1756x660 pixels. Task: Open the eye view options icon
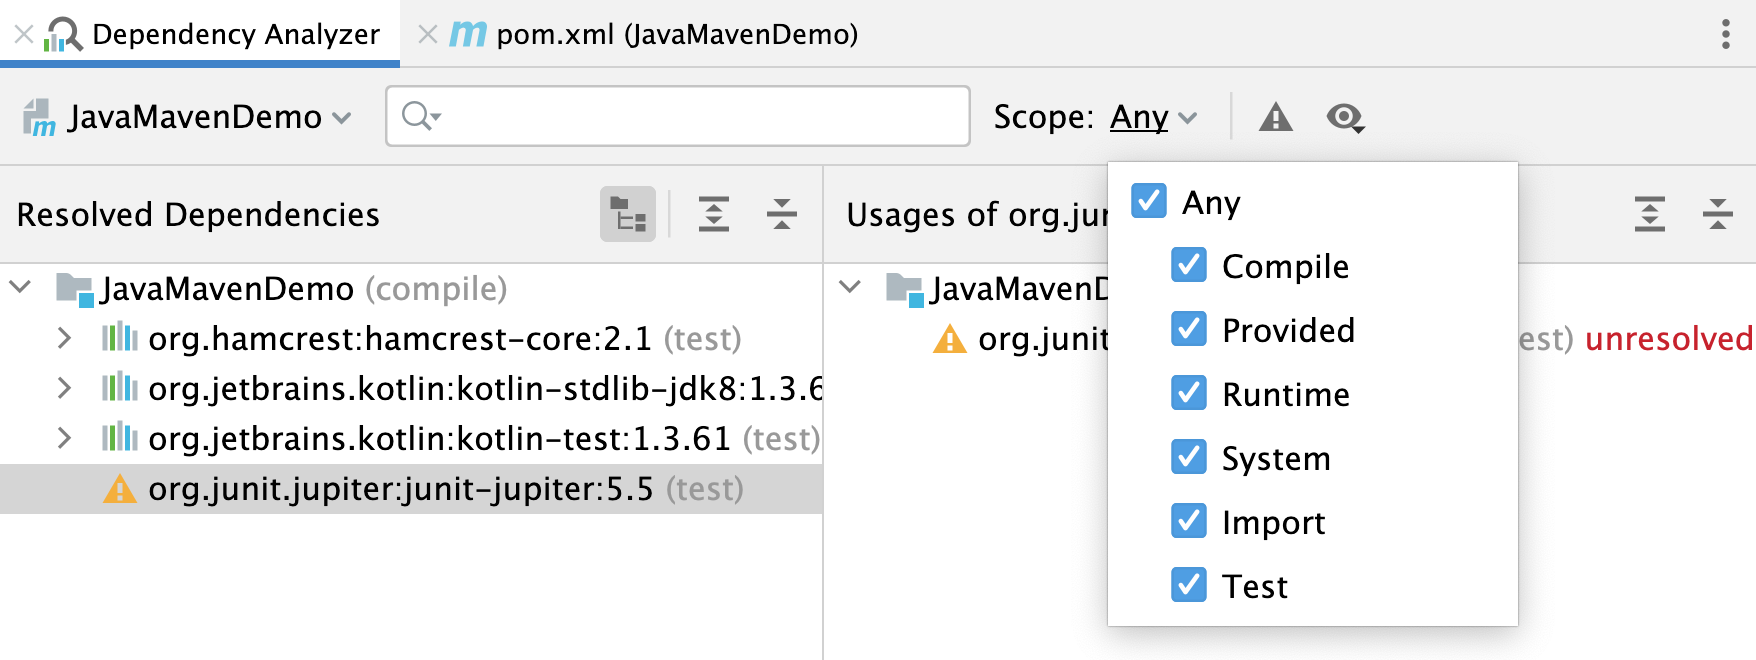1345,117
